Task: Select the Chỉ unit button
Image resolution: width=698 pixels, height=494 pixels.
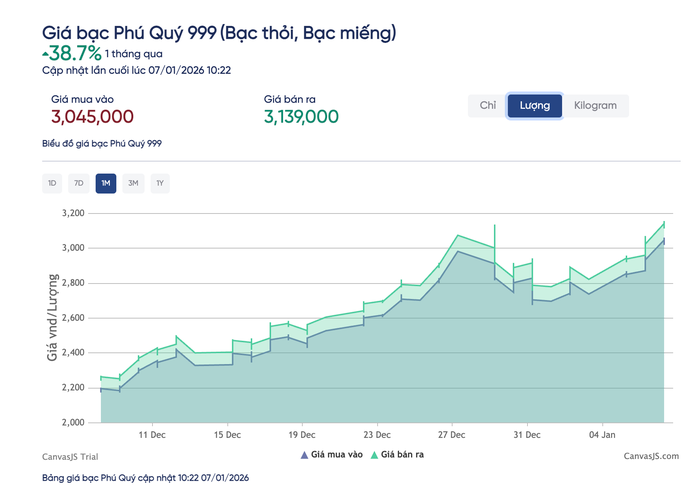Action: 488,106
